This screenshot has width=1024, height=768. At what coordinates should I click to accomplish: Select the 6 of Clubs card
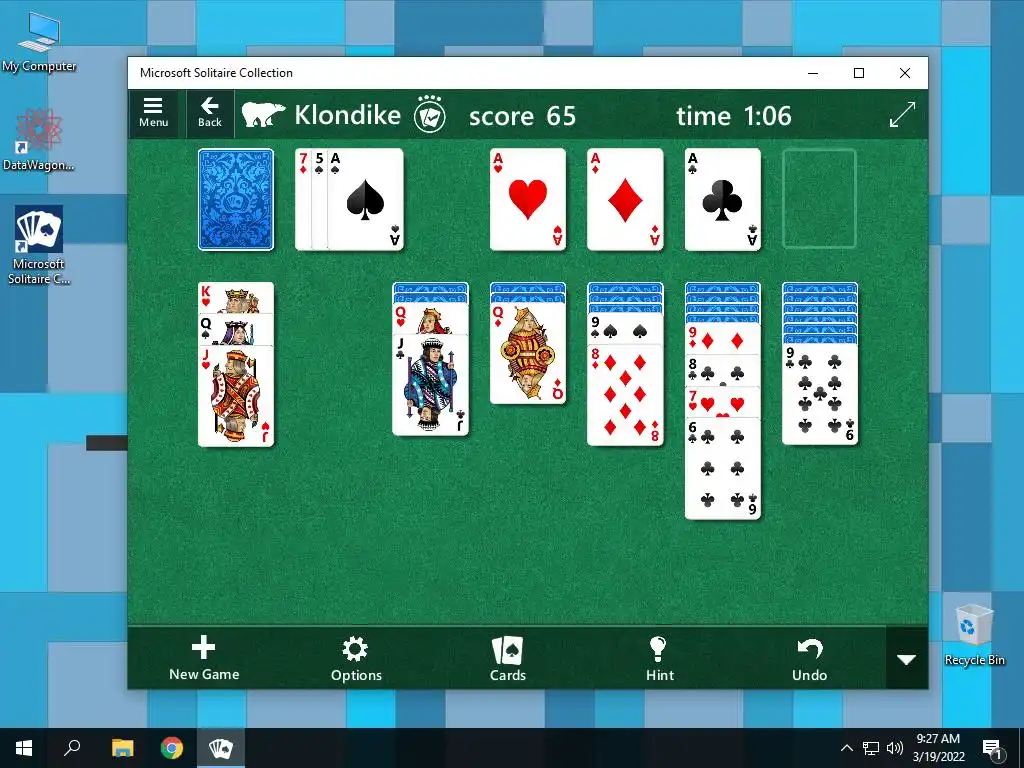pos(722,469)
